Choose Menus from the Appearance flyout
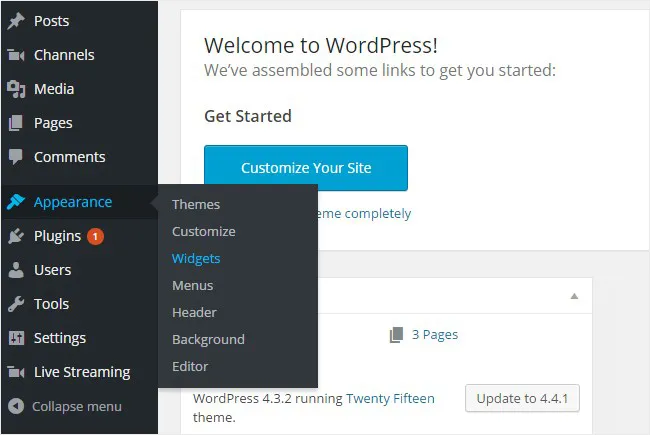 click(194, 285)
